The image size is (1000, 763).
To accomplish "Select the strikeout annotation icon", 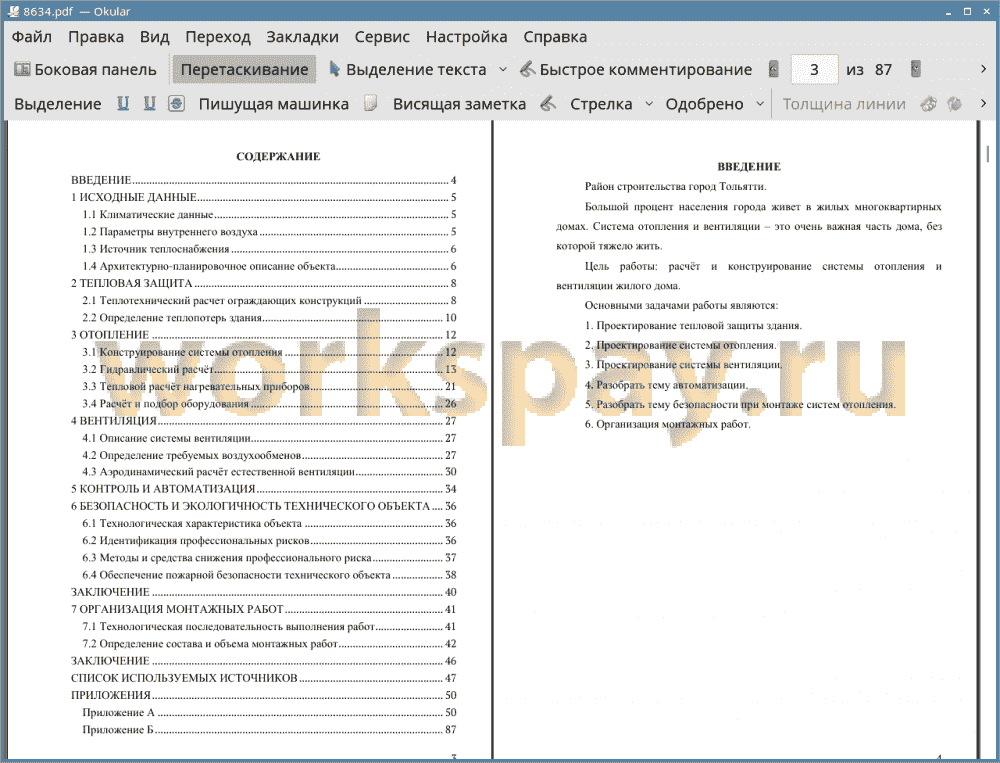I will (177, 104).
